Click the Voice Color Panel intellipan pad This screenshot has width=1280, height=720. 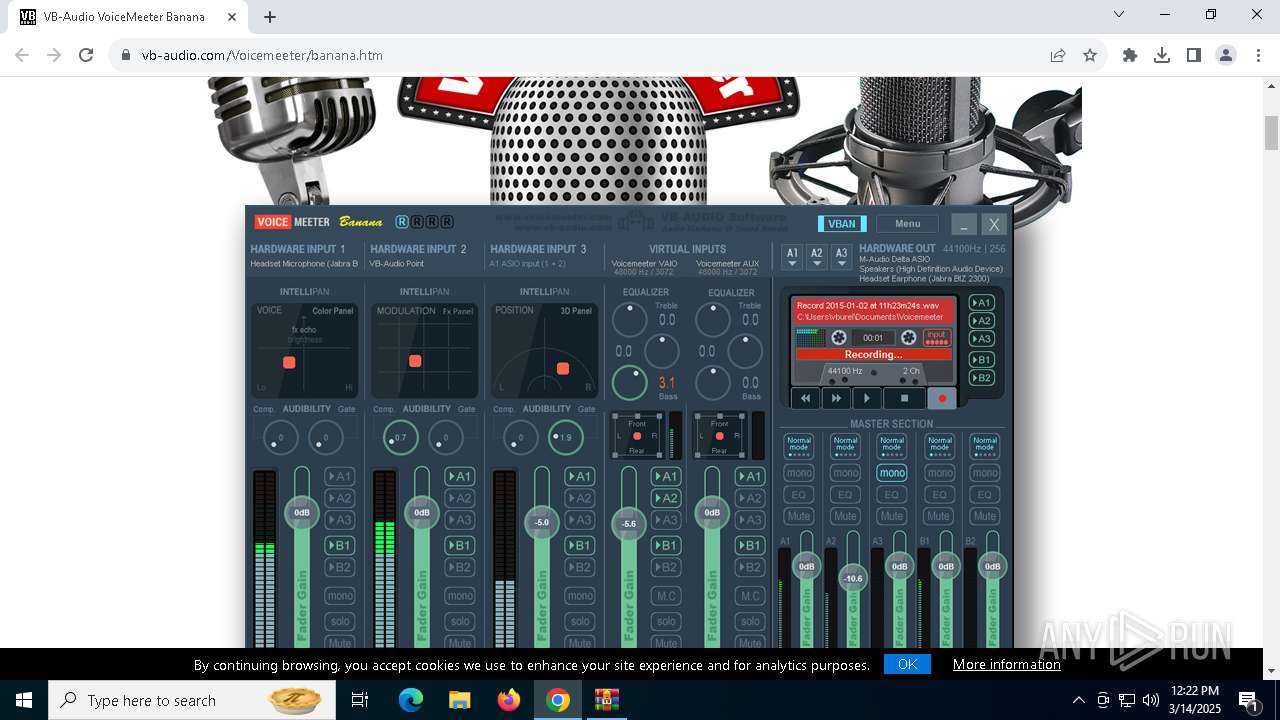(305, 350)
